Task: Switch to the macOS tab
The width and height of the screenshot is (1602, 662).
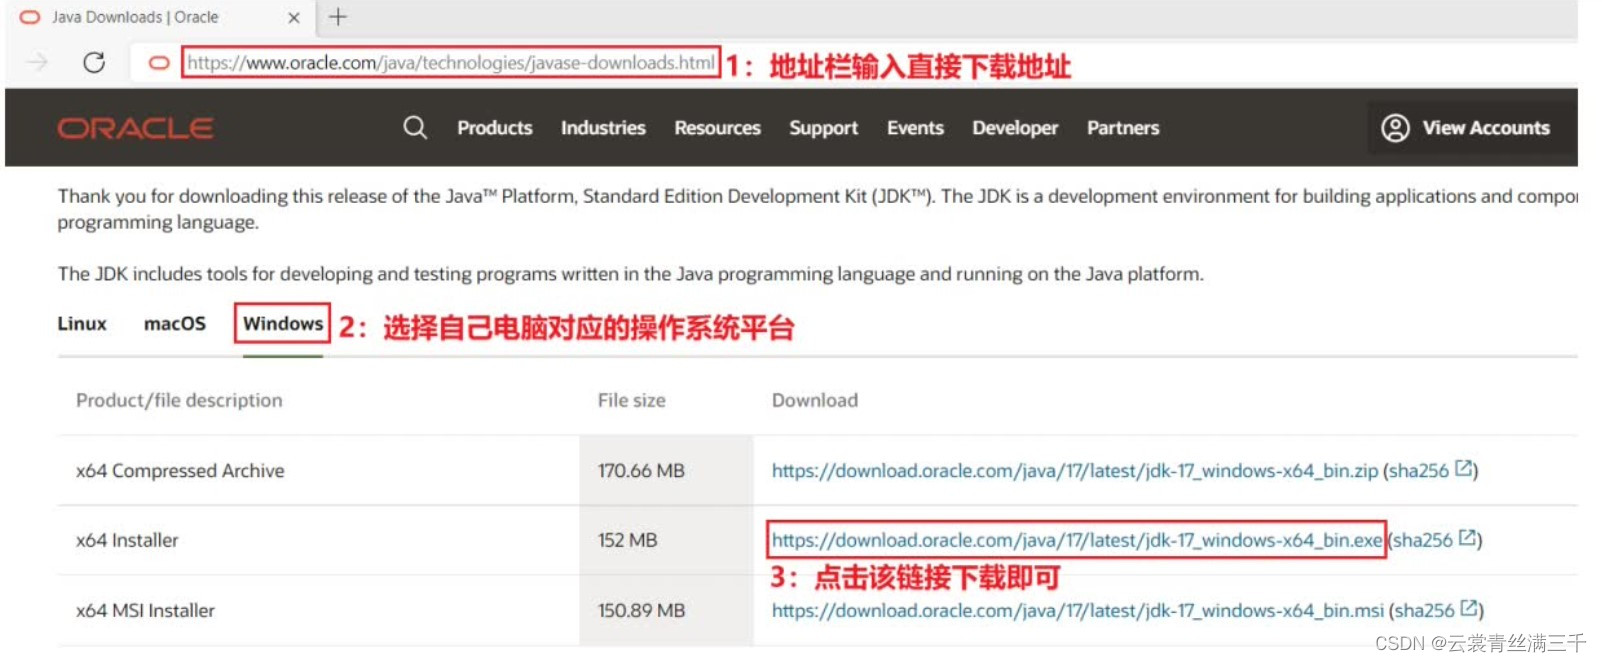Action: [x=175, y=324]
